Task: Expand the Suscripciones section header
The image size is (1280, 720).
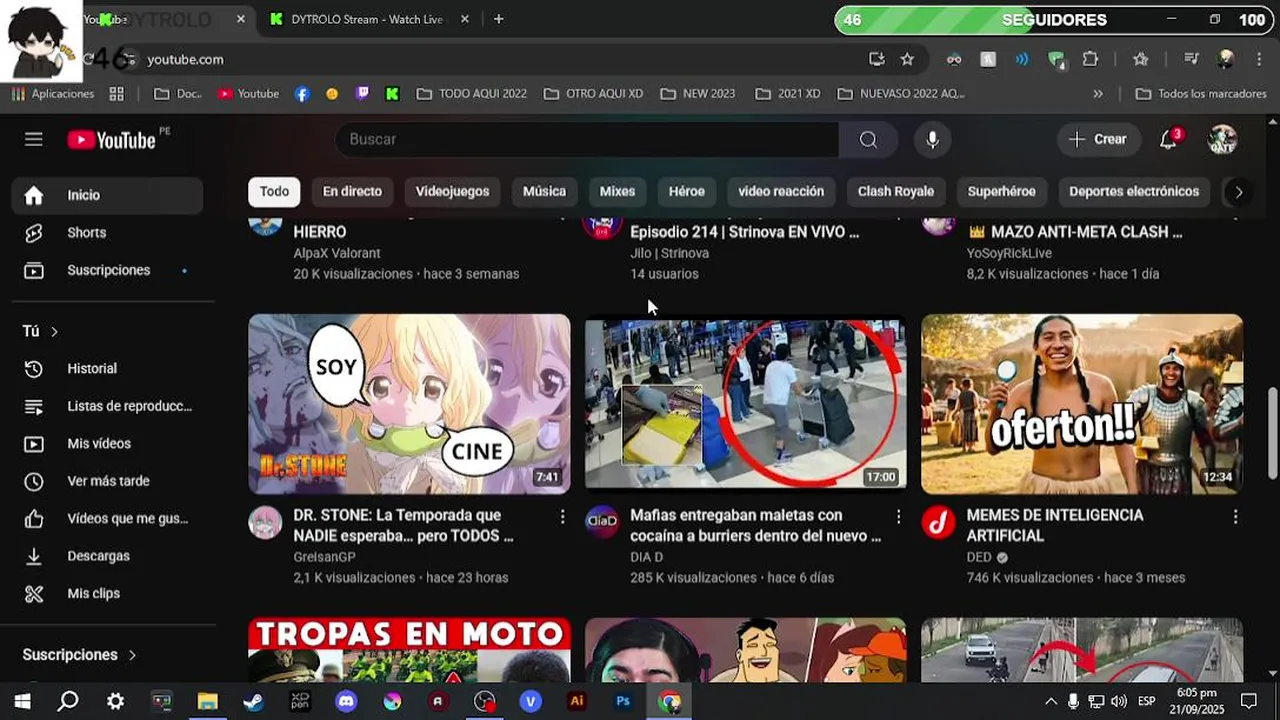Action: click(80, 655)
